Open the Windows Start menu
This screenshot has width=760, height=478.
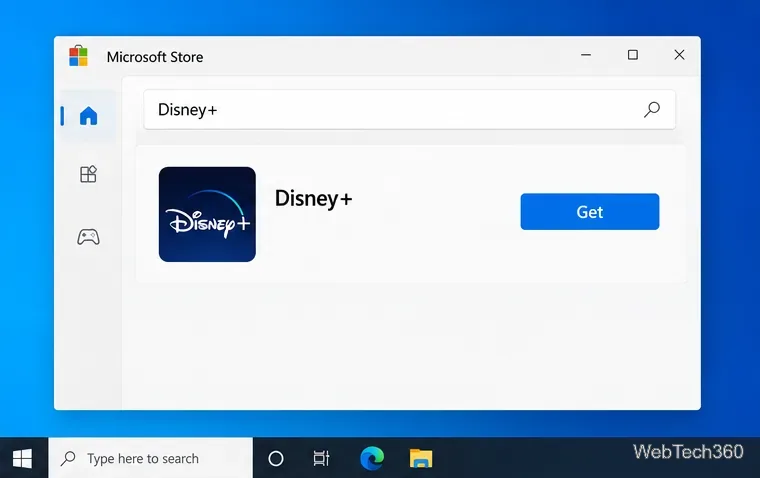[x=22, y=458]
